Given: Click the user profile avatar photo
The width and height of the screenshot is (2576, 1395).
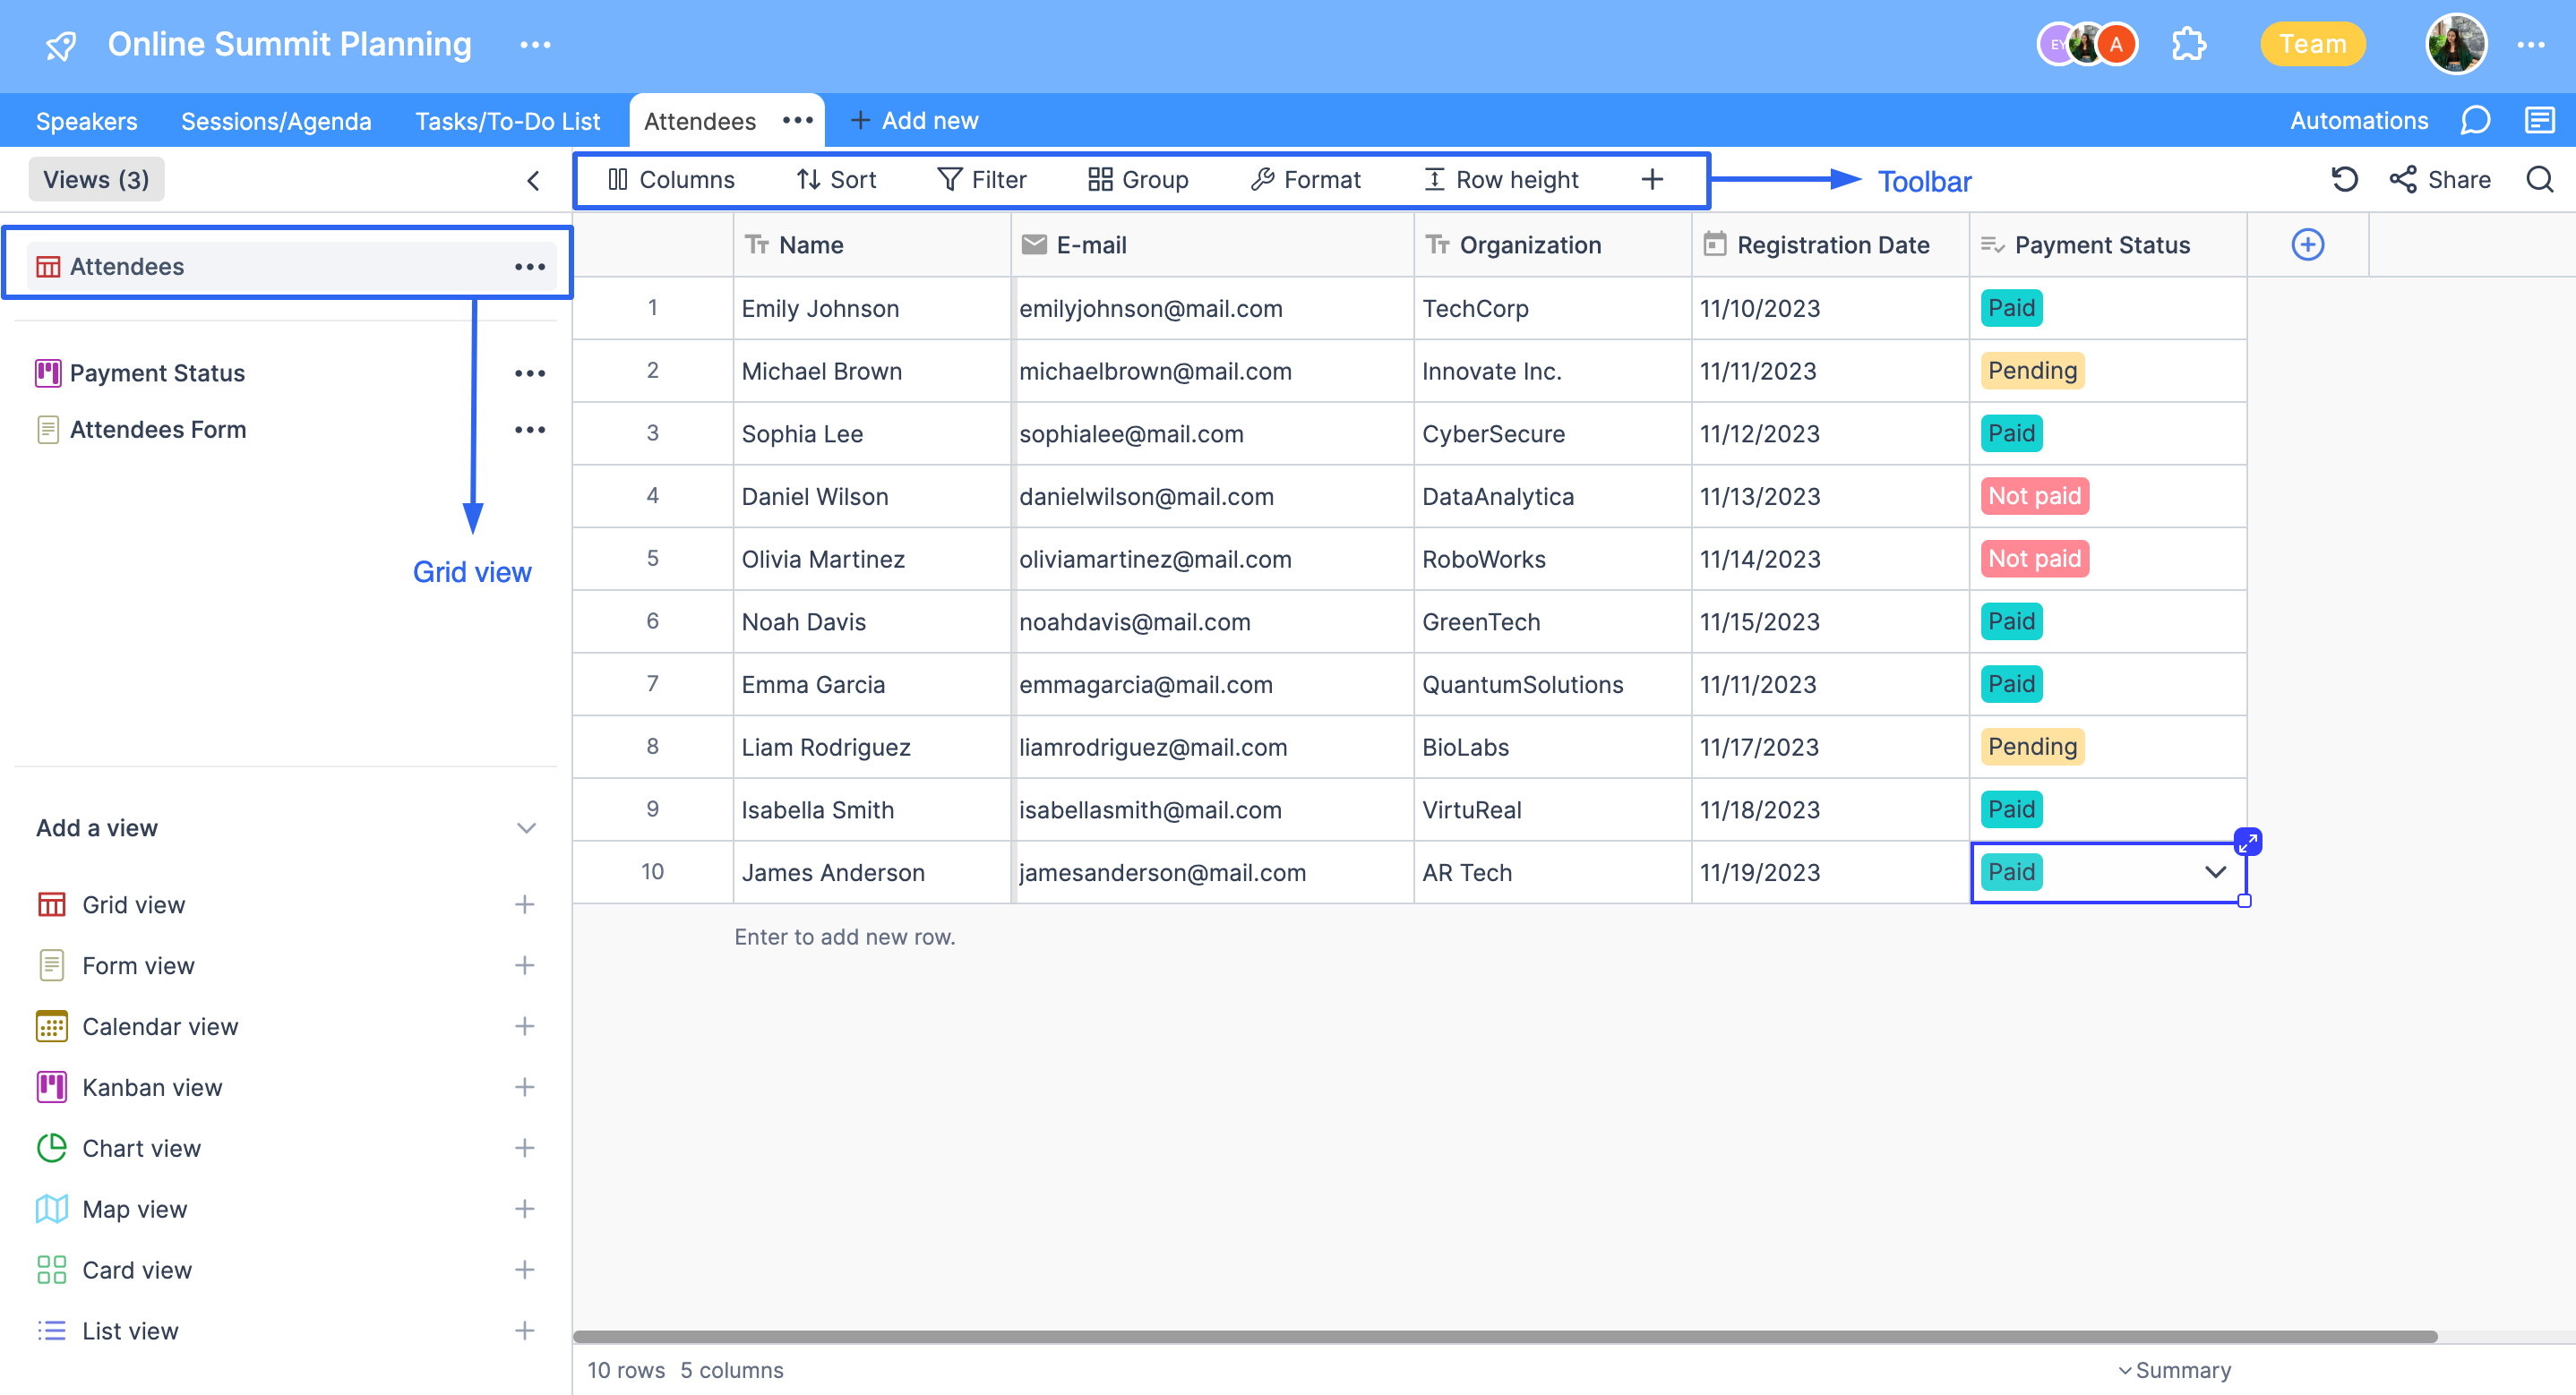Looking at the screenshot, I should [x=2456, y=45].
